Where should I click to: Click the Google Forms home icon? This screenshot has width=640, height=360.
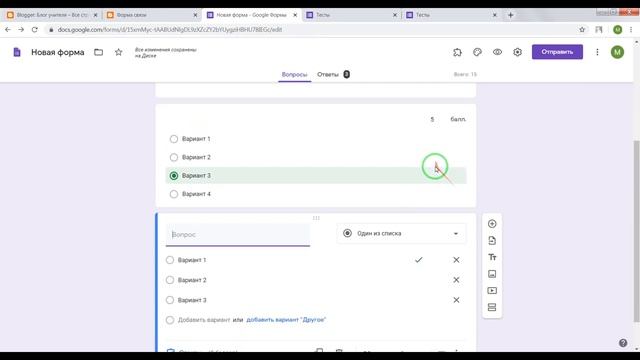click(17, 52)
